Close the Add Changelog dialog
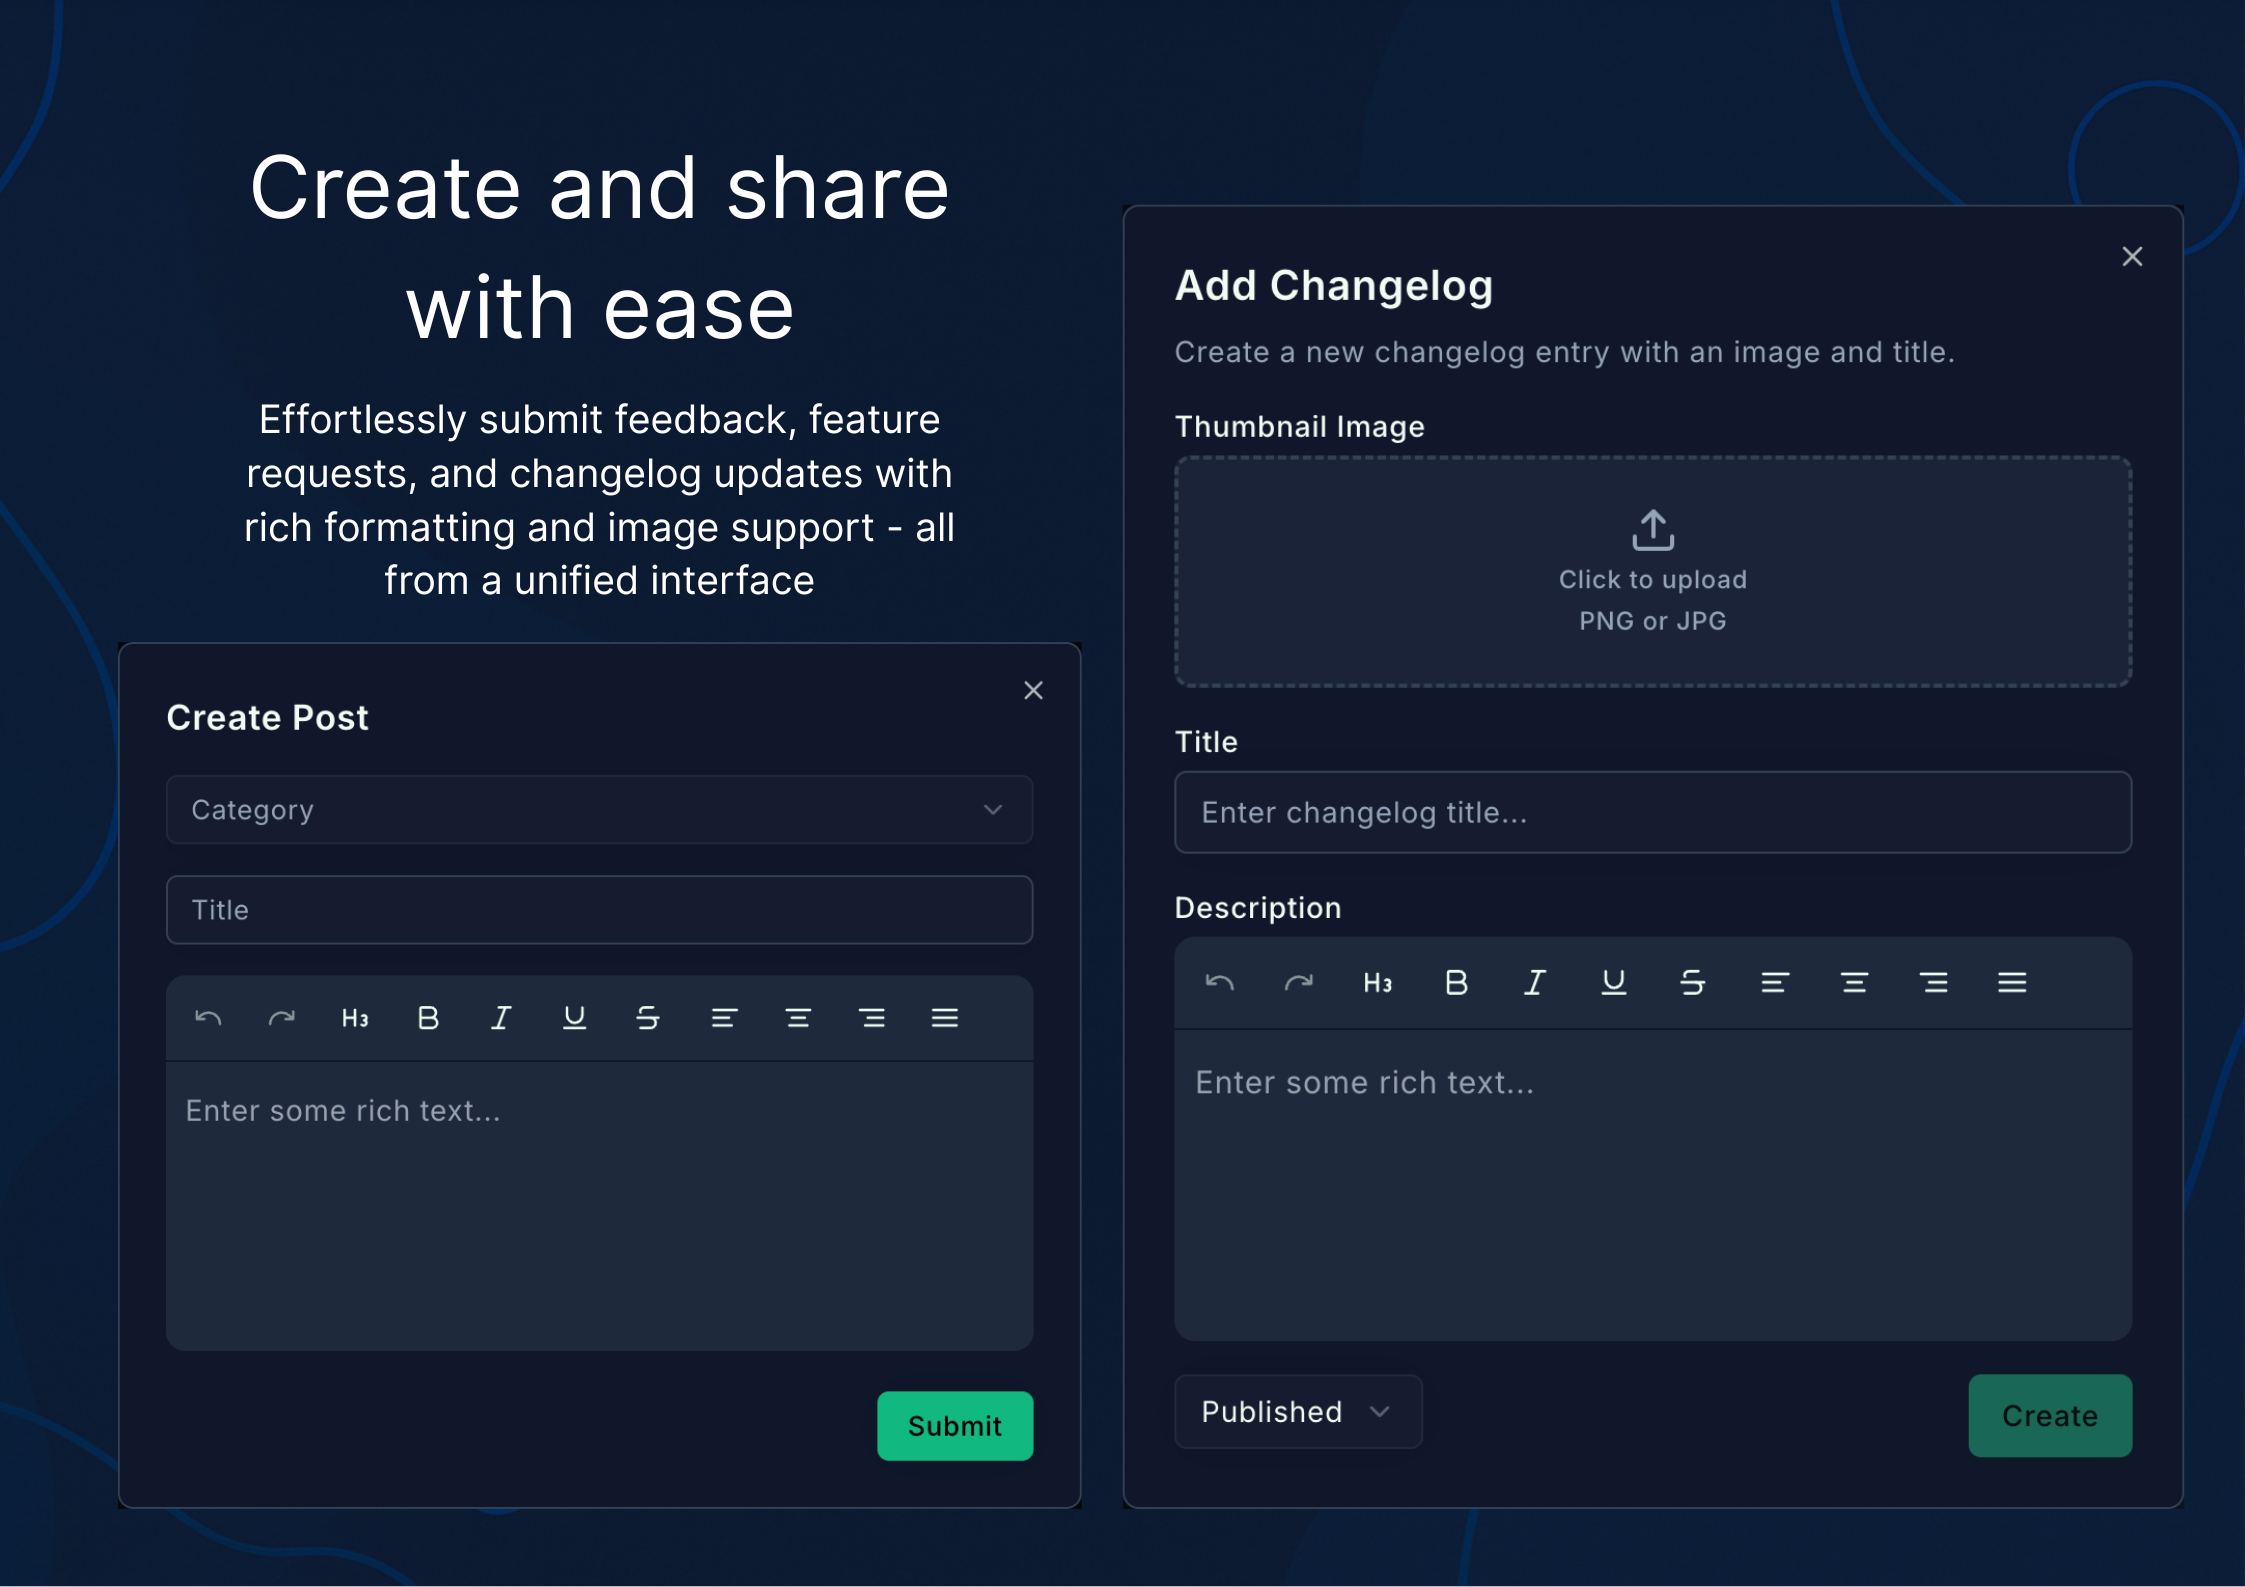This screenshot has width=2245, height=1587. point(2132,257)
